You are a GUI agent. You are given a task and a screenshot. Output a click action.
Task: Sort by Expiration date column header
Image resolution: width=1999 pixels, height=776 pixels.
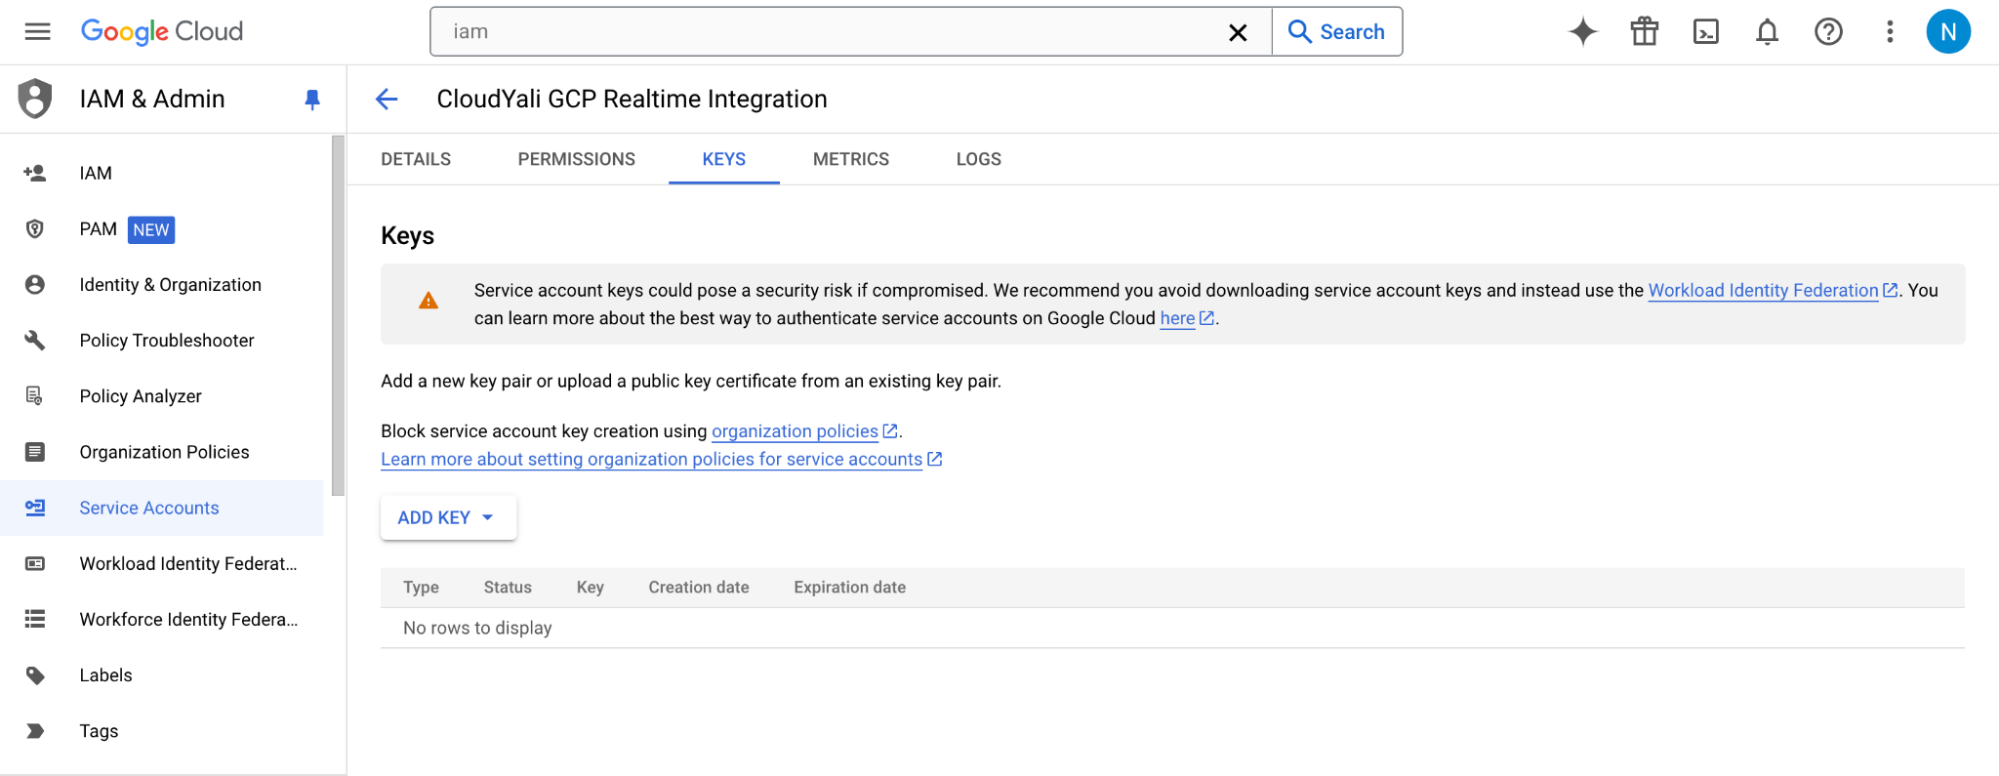coord(850,587)
